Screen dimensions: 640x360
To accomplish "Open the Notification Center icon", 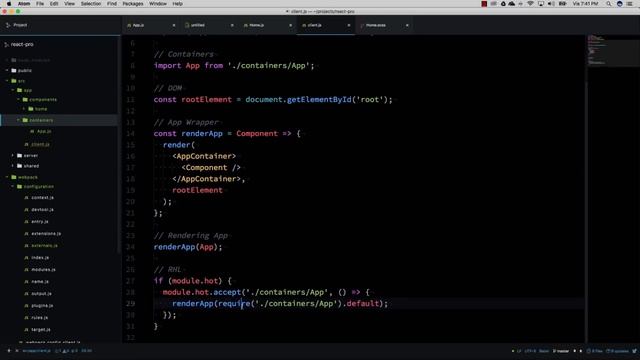I will pos(630,4).
